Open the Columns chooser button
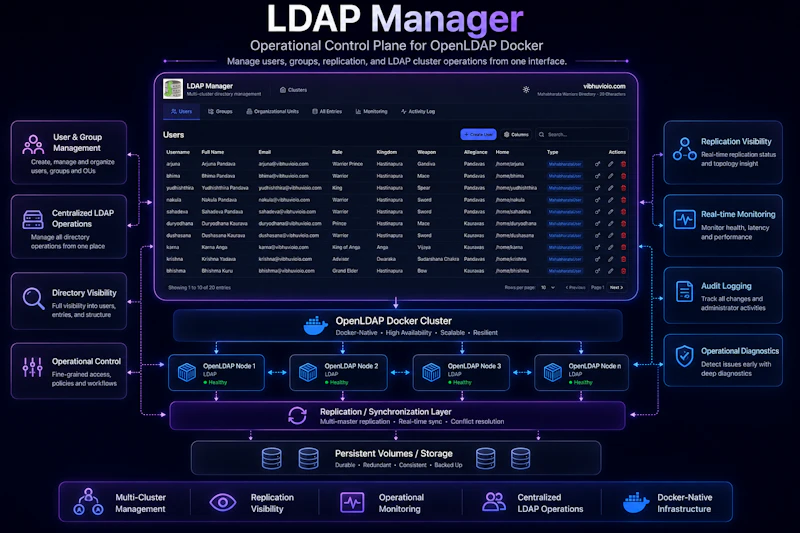Screen dimensions: 800x533 point(516,135)
